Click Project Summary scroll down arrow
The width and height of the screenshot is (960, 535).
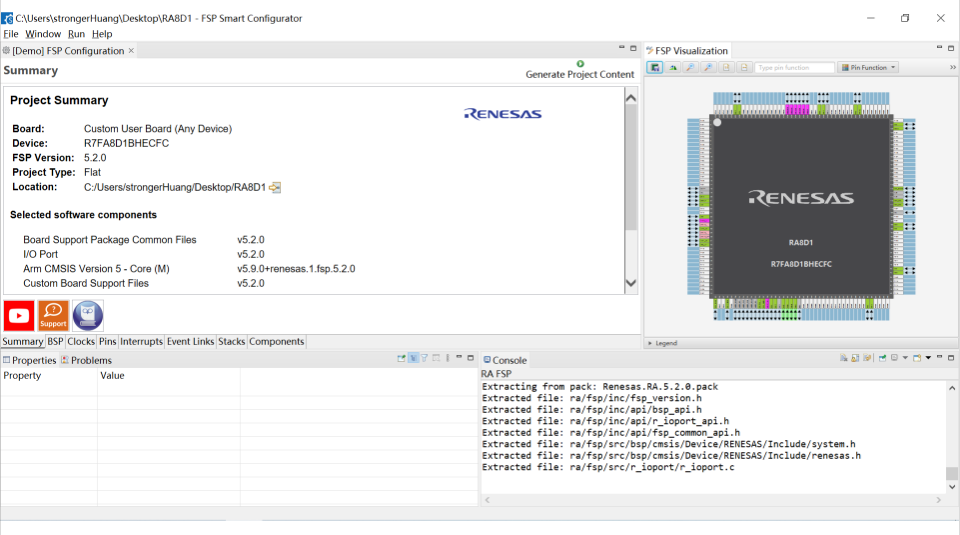pyautogui.click(x=631, y=283)
